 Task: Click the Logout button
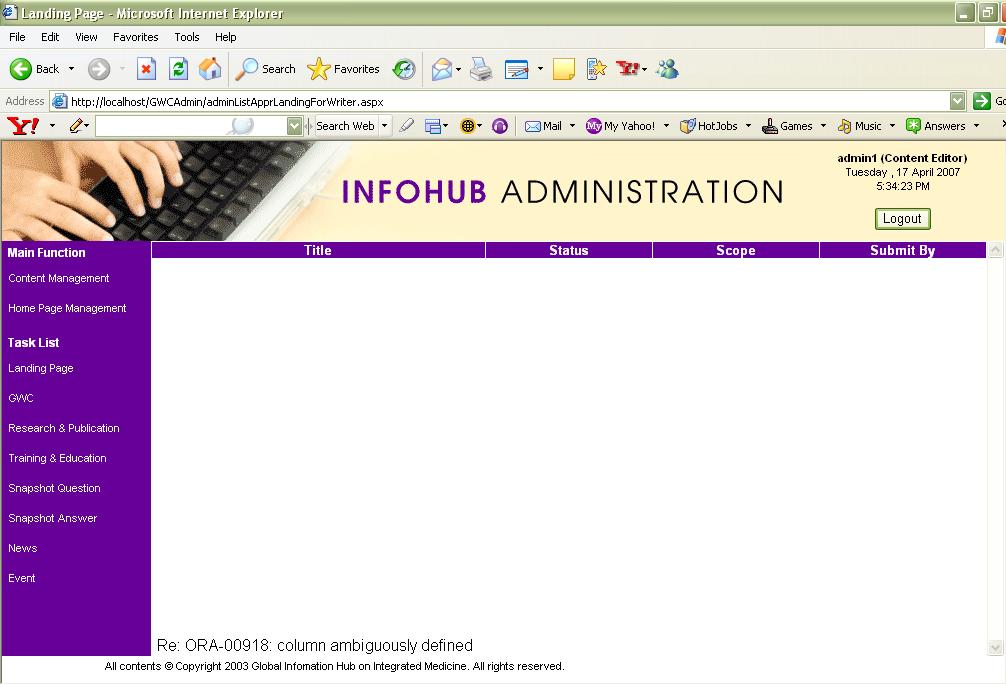pos(902,219)
